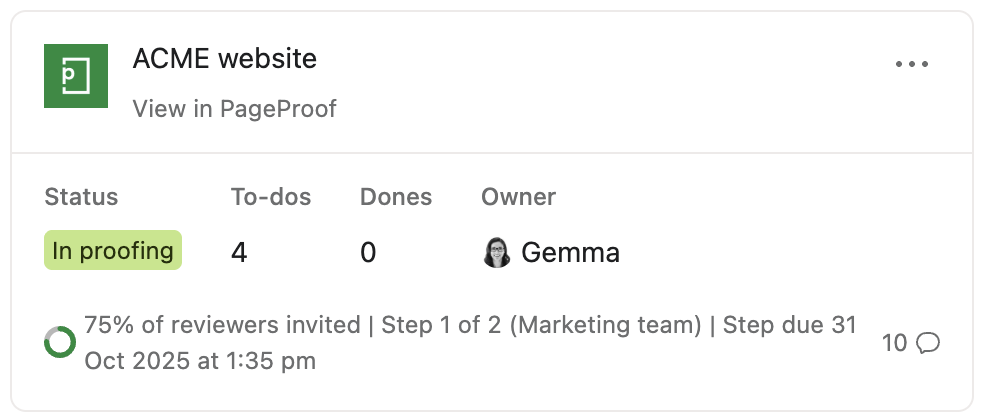Click the green PageProof logo icon
Screen dimensions: 986x420
[x=77, y=76]
